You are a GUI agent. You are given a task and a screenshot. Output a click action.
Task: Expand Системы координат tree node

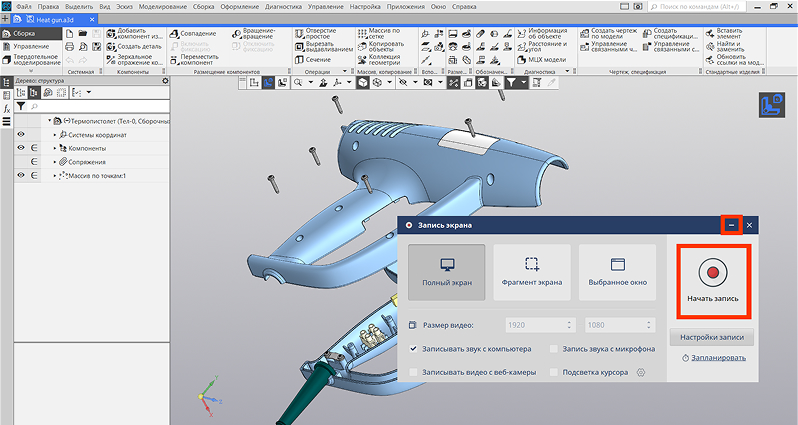point(55,135)
